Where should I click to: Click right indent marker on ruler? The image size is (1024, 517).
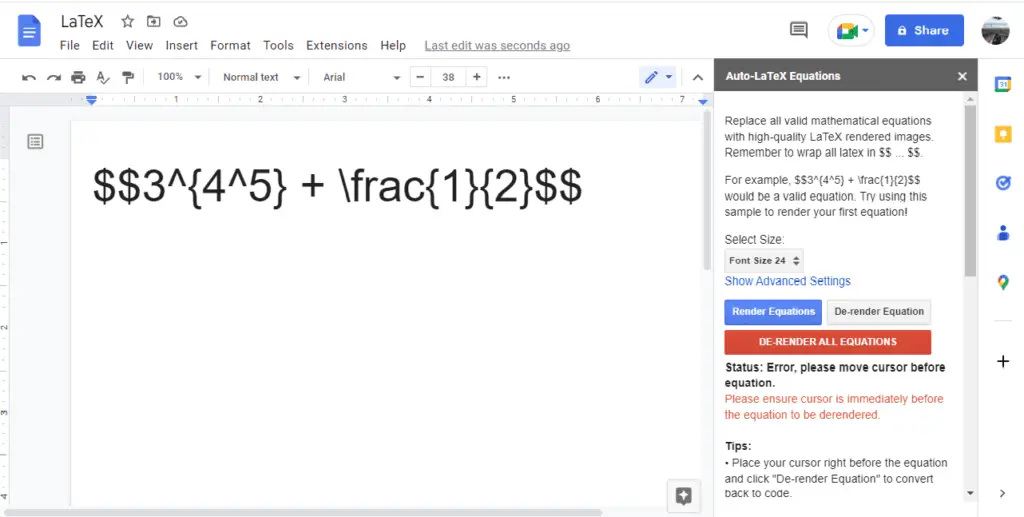tap(703, 102)
